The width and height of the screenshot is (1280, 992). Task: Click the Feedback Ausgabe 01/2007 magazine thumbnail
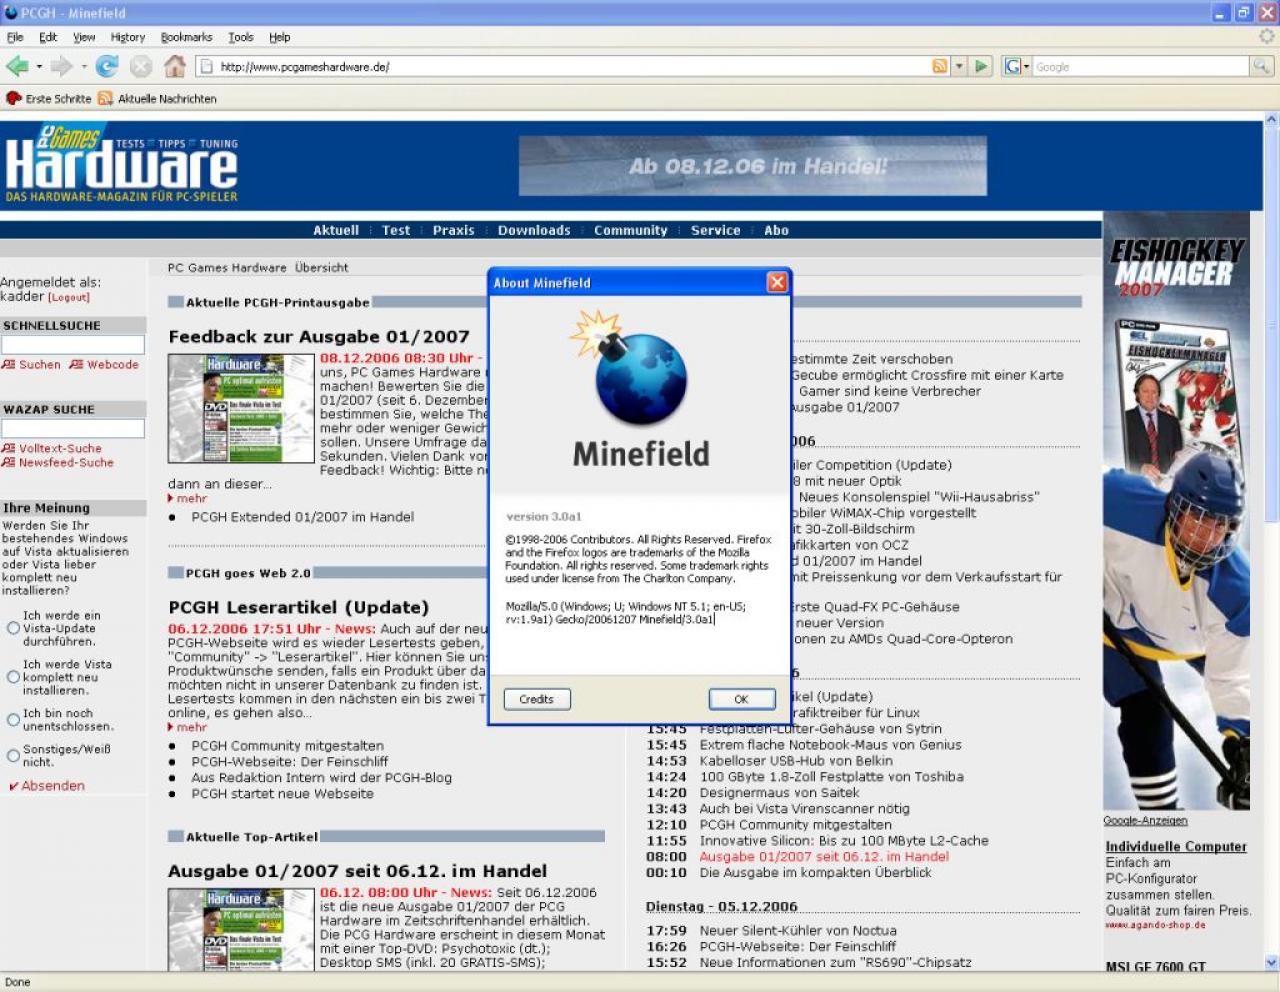pos(241,408)
